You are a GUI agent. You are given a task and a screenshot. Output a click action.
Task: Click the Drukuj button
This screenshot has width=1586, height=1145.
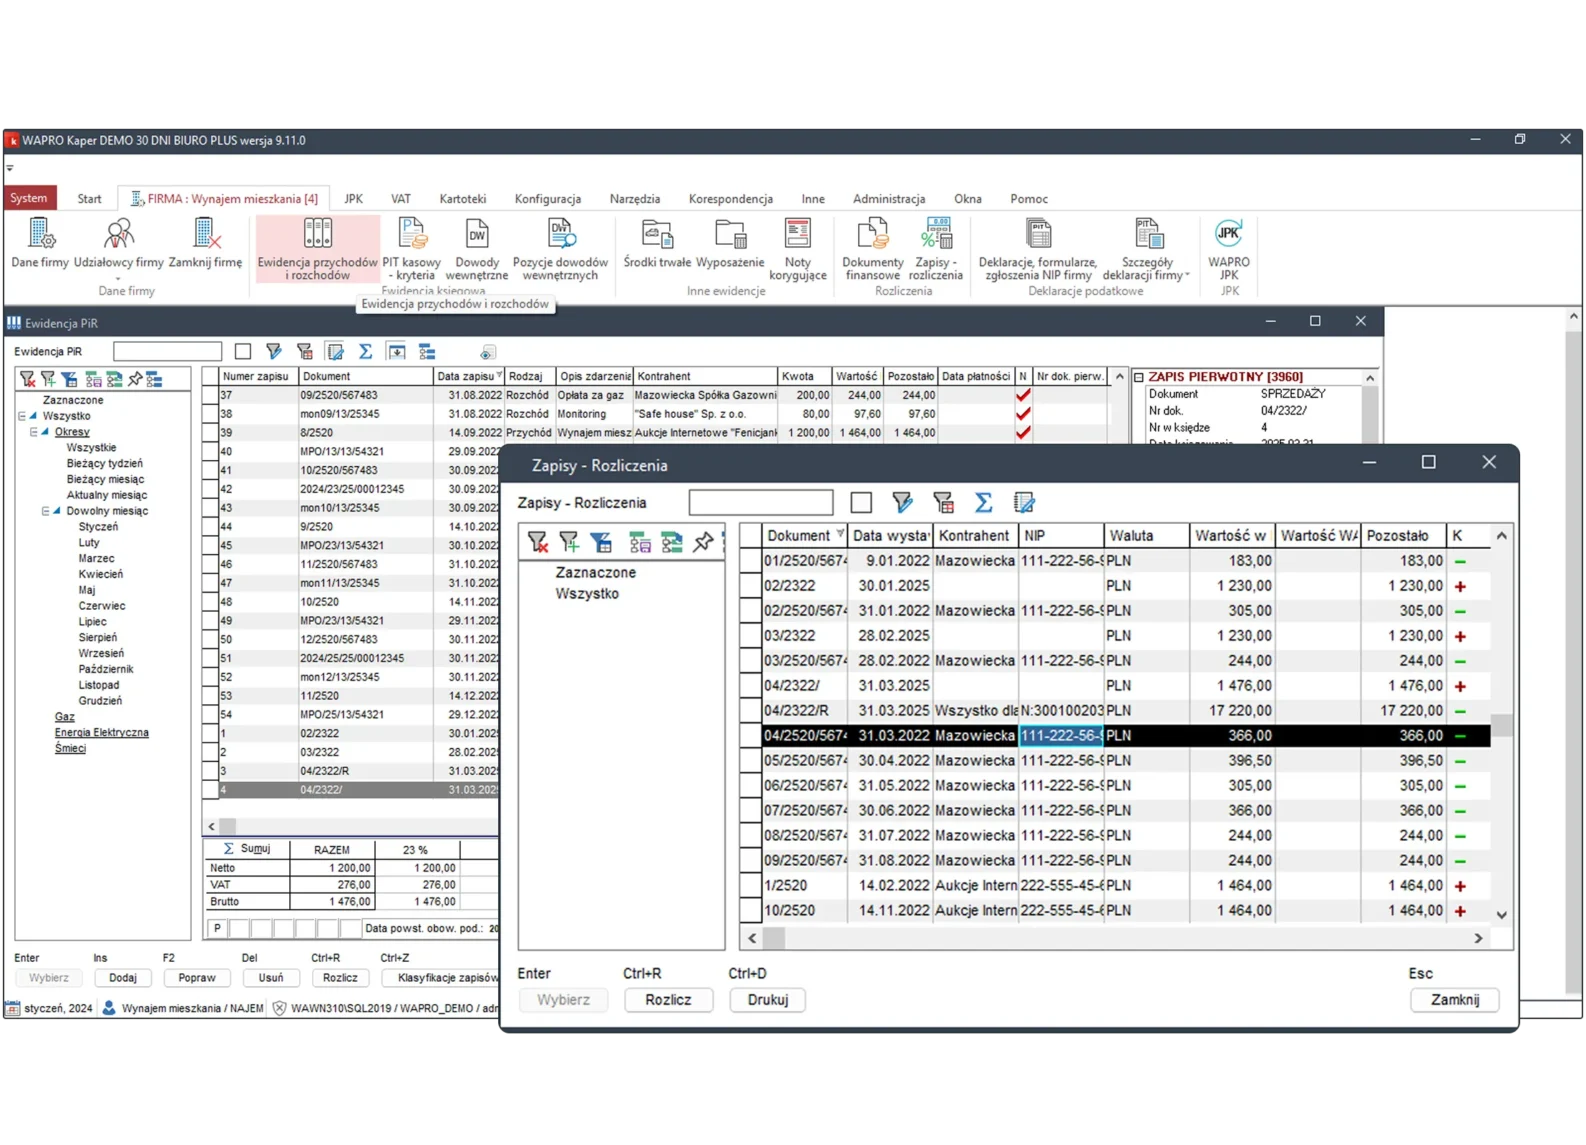coord(767,1000)
